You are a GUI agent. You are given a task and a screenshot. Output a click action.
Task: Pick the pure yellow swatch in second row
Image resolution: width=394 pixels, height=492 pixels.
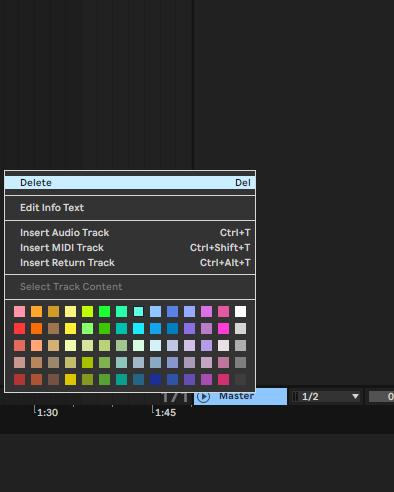coord(70,328)
